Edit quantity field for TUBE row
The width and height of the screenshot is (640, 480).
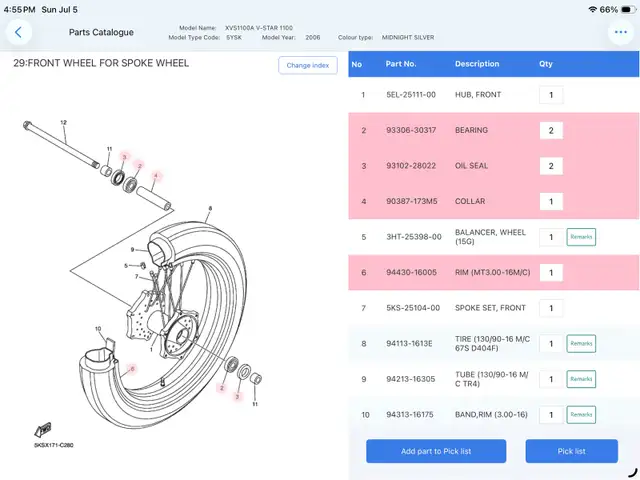pyautogui.click(x=551, y=379)
